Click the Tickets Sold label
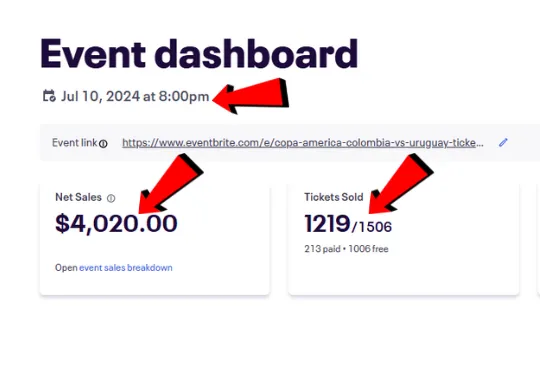The height and width of the screenshot is (371, 540). [x=334, y=197]
